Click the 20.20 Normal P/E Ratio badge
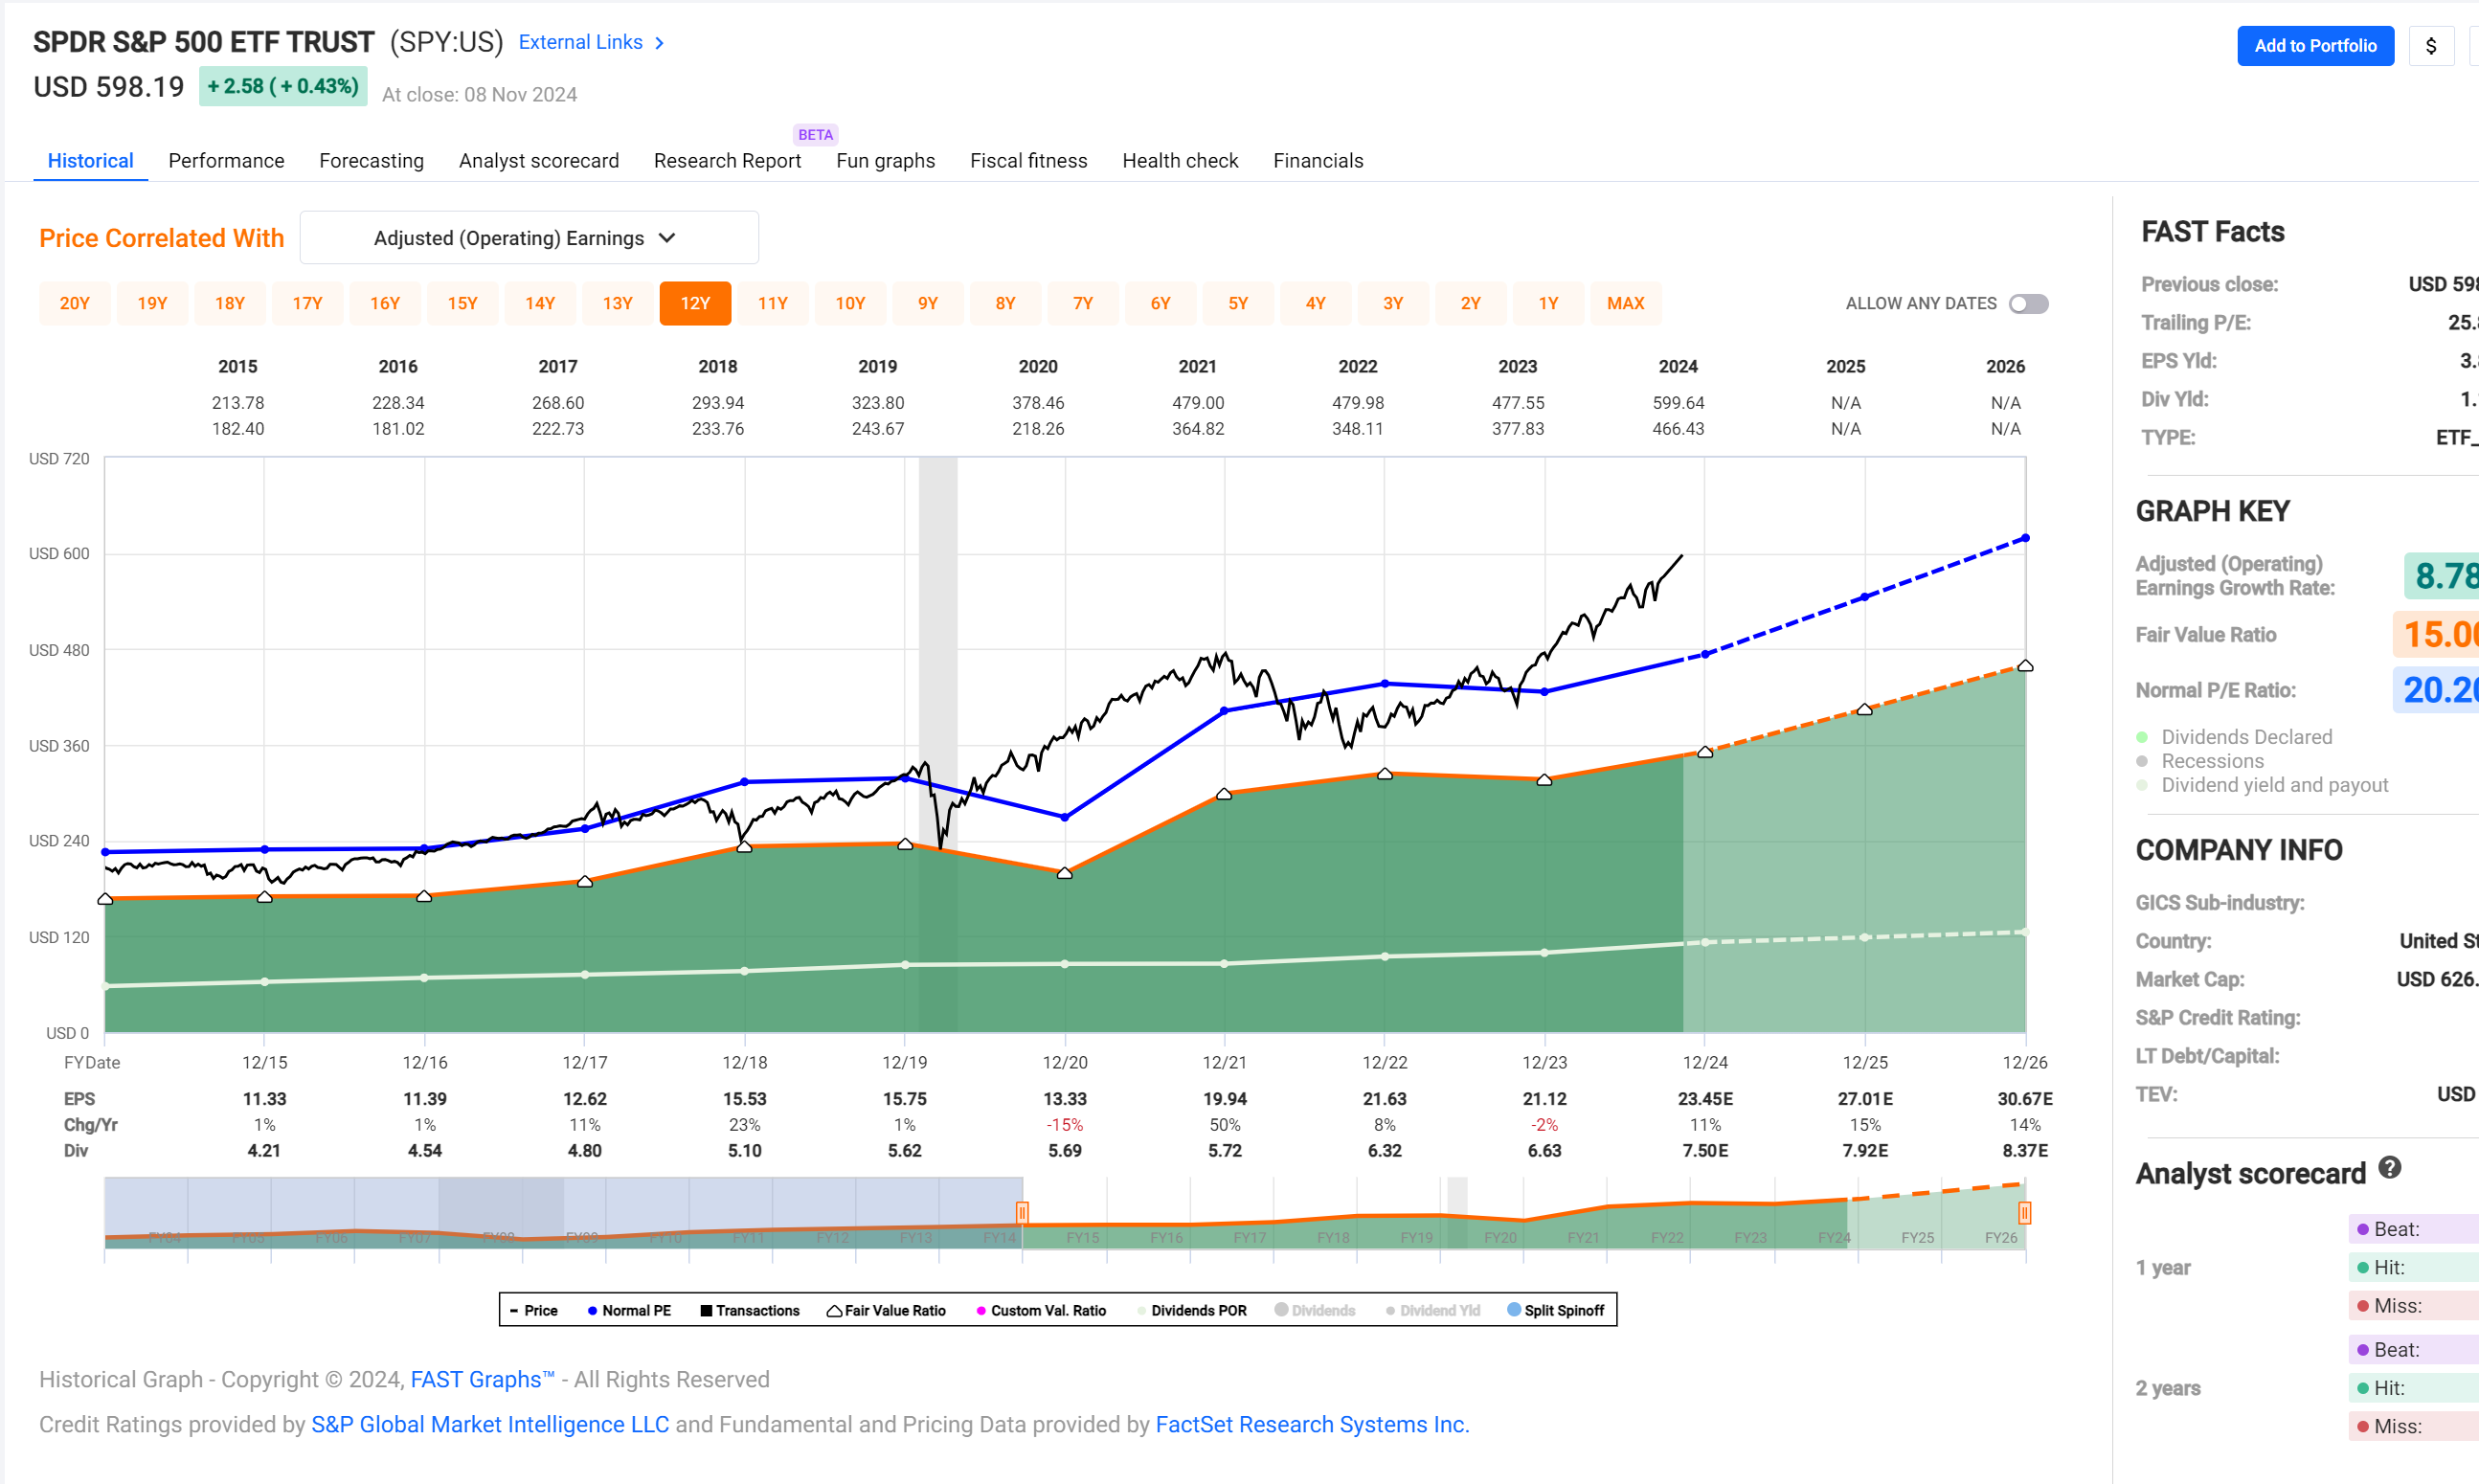 click(x=2436, y=690)
